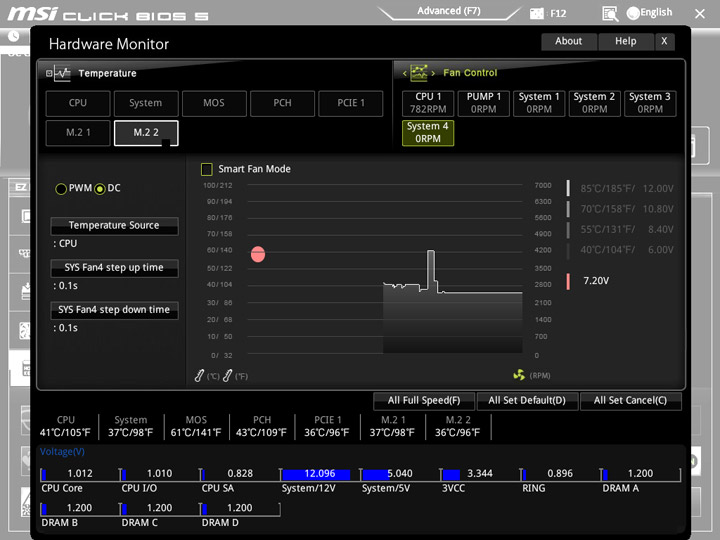Click the System/5V 5.040 voltage bar
This screenshot has width=720, height=540.
400,475
